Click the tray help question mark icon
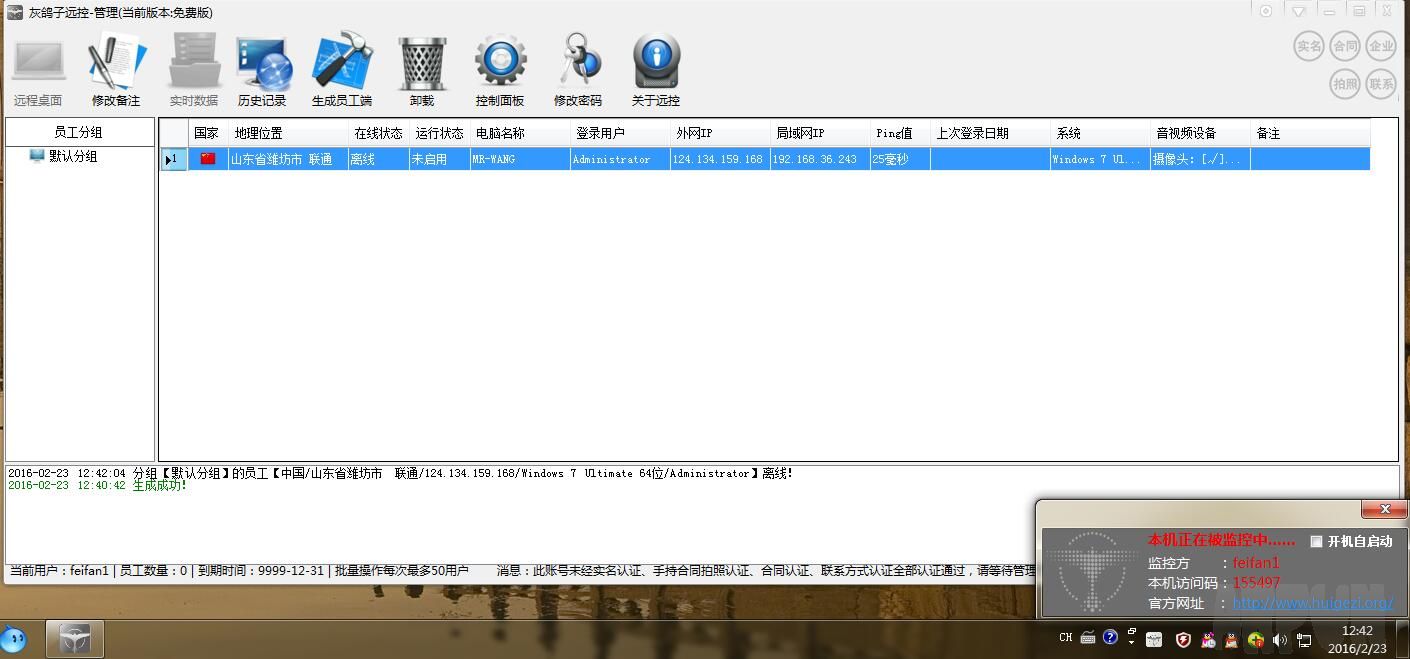The image size is (1410, 659). coord(1110,637)
